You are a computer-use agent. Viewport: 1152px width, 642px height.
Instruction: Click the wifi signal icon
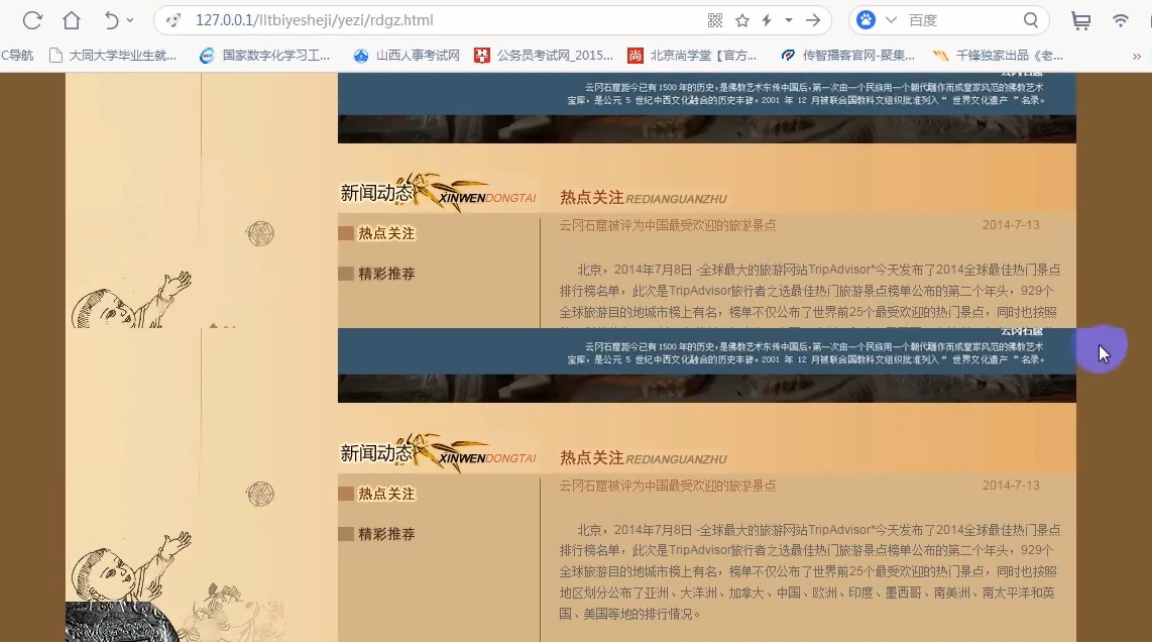pyautogui.click(x=1120, y=21)
